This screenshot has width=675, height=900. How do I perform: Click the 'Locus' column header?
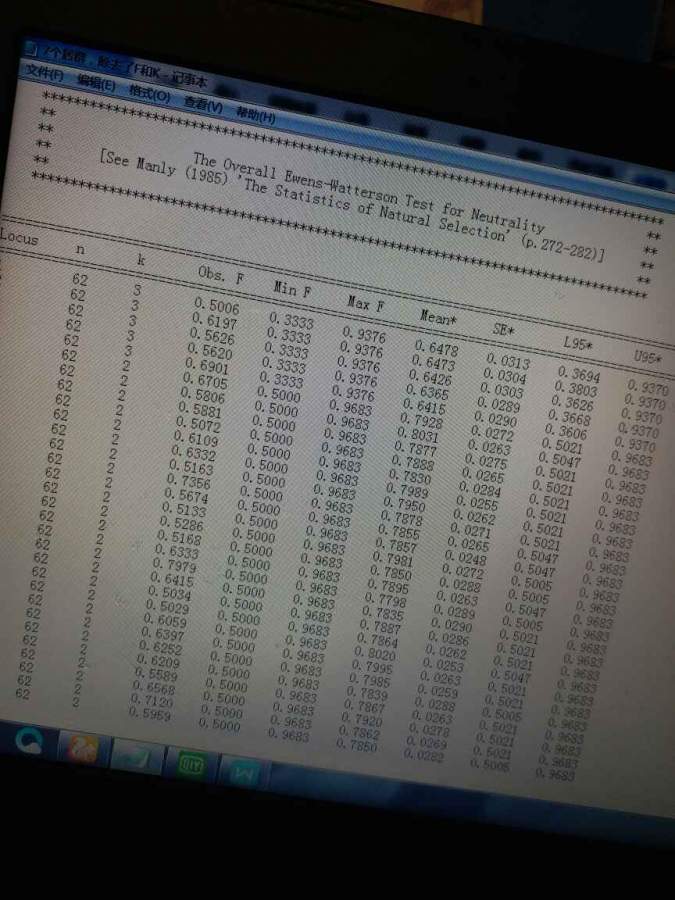tap(19, 236)
